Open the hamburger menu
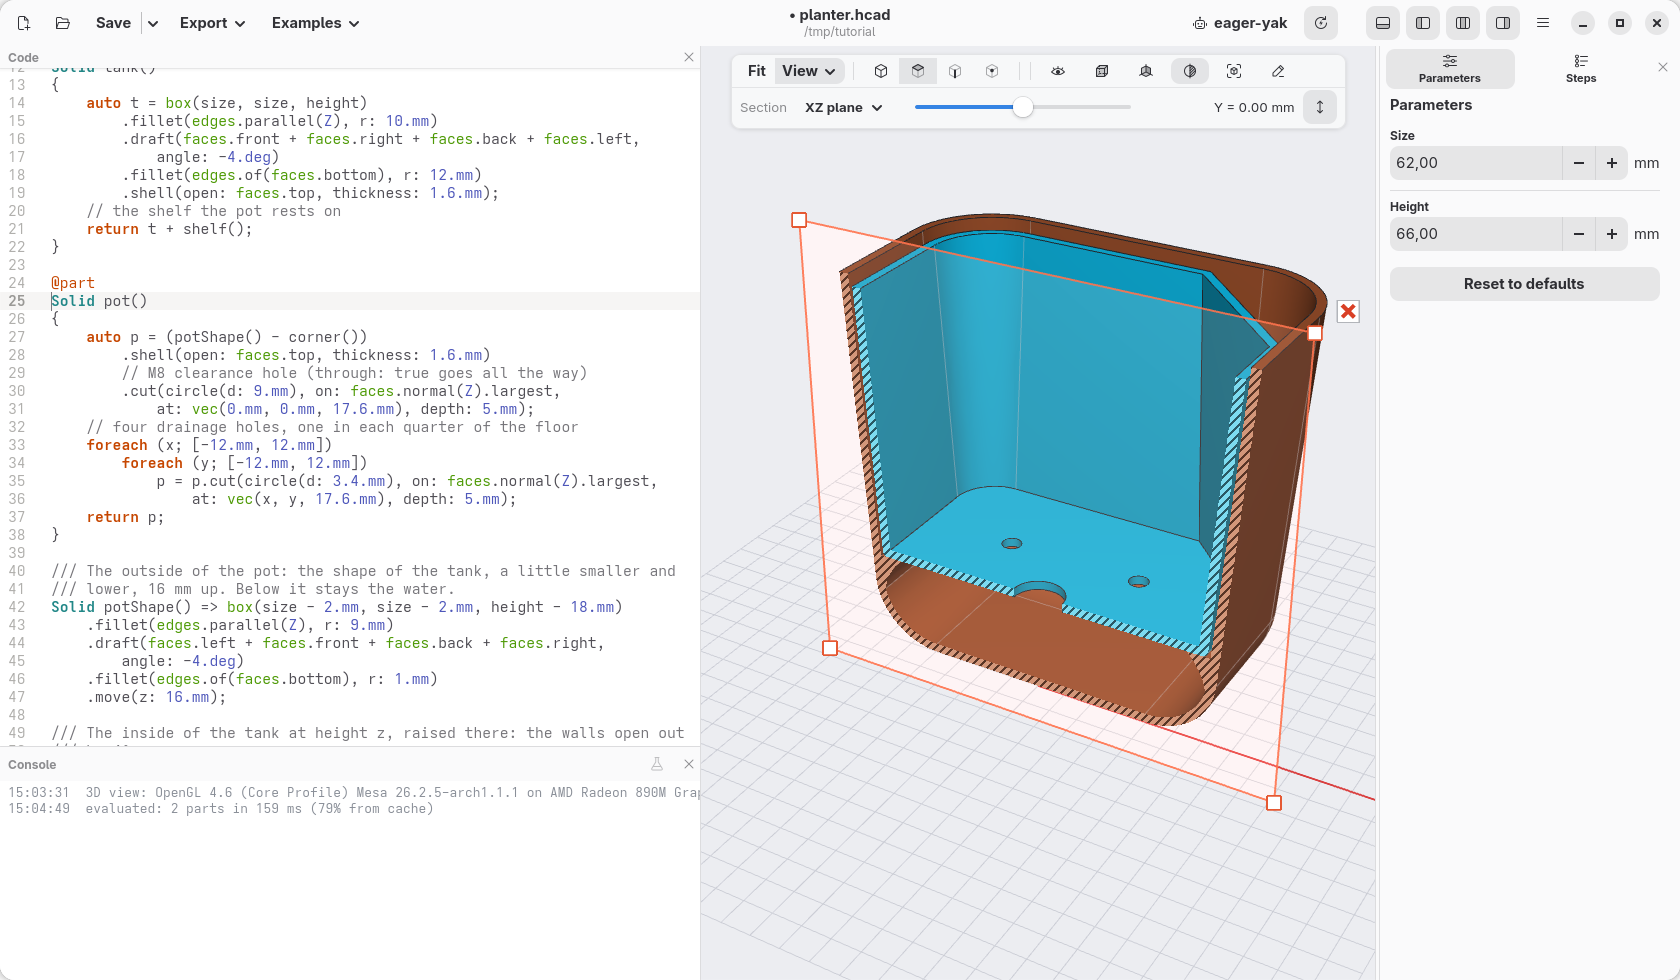1680x980 pixels. 1543,23
